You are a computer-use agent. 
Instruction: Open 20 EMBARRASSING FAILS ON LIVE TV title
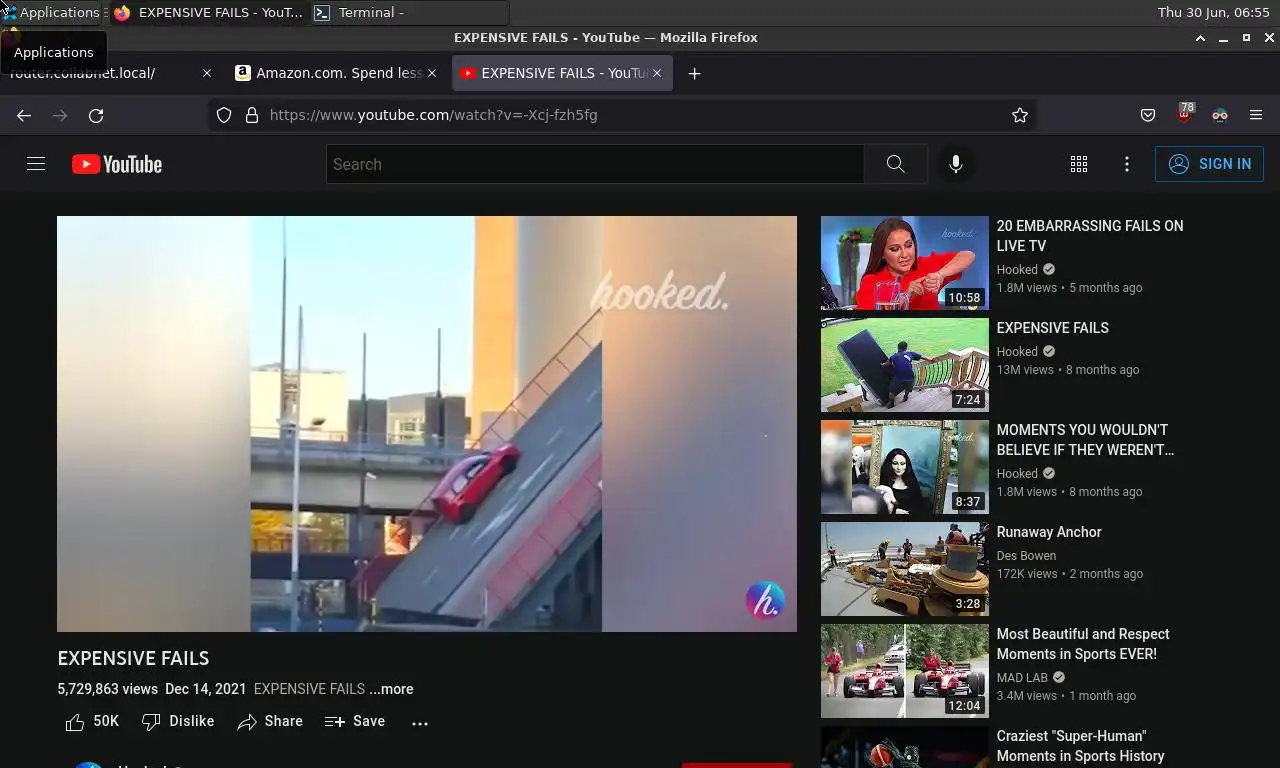[1090, 236]
